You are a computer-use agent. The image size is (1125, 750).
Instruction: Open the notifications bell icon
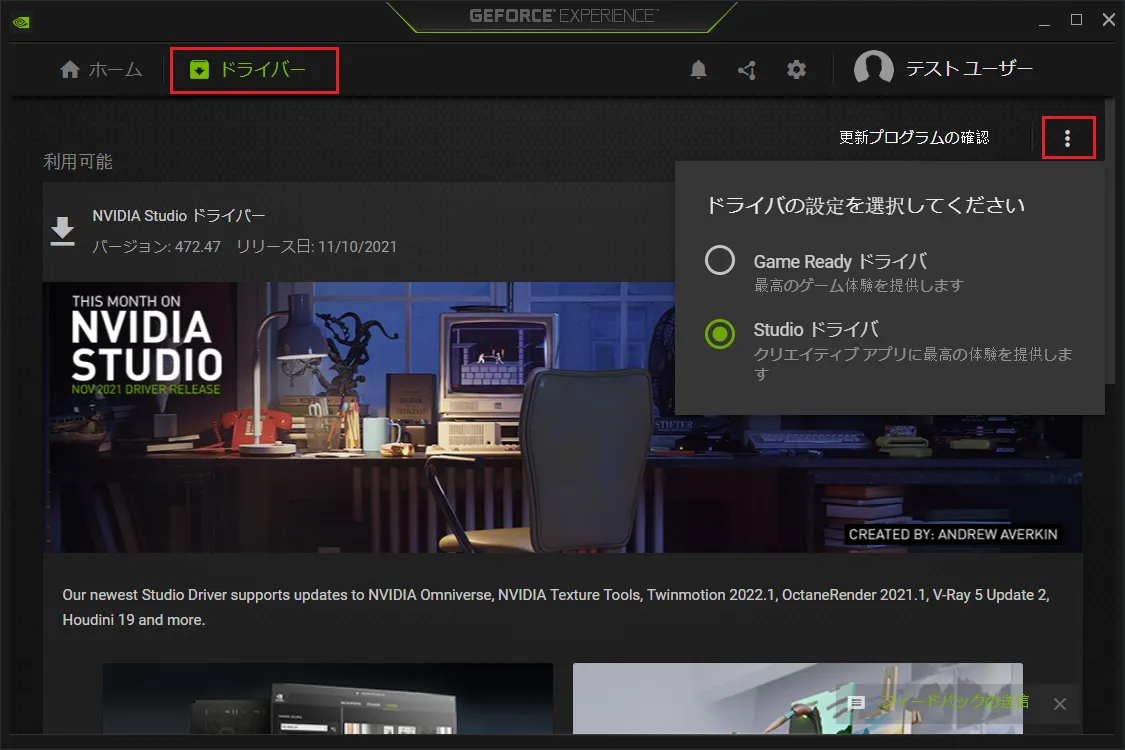coord(698,70)
